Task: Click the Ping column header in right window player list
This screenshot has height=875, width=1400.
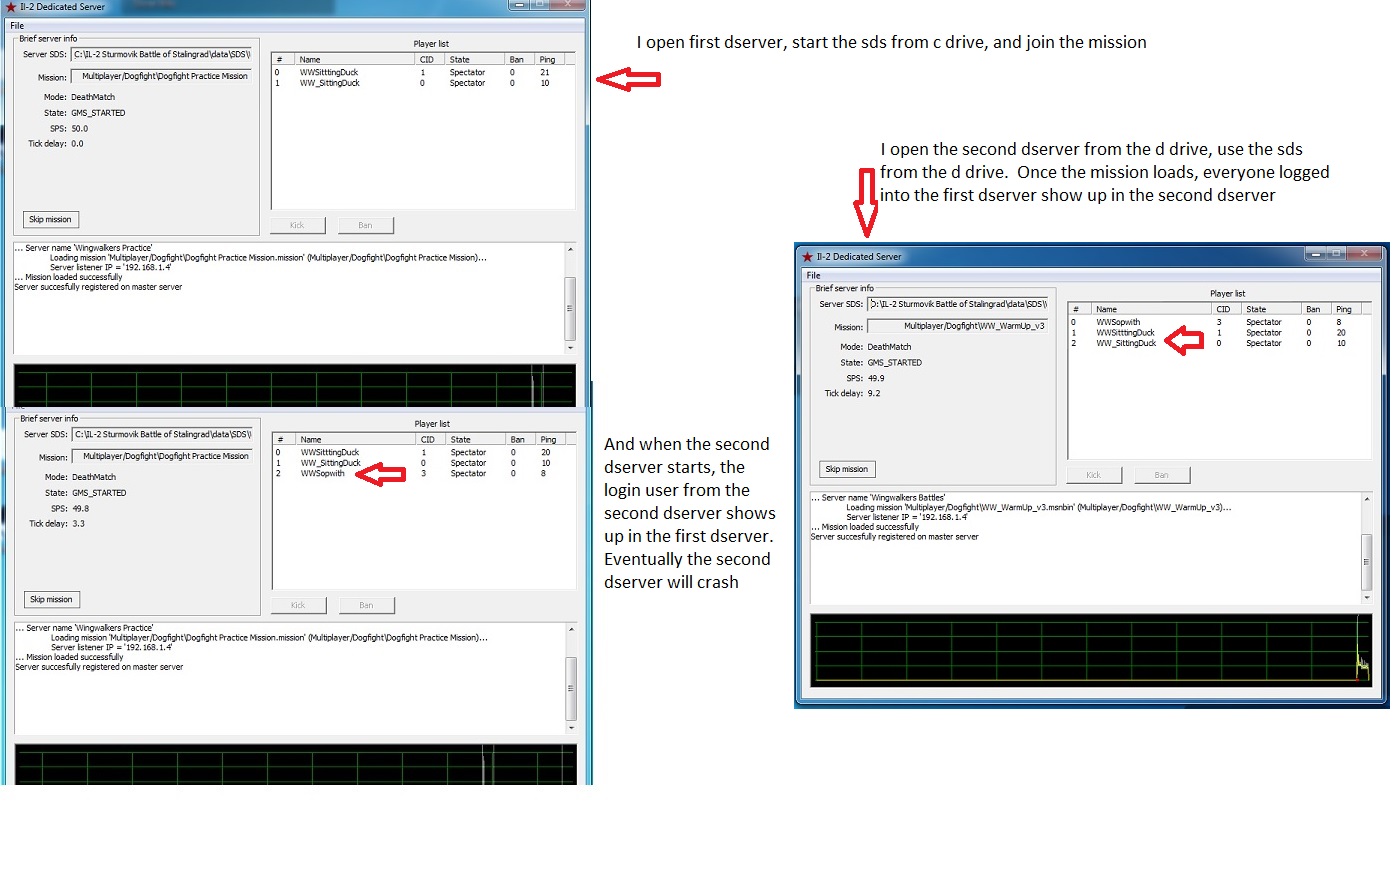Action: (1347, 310)
